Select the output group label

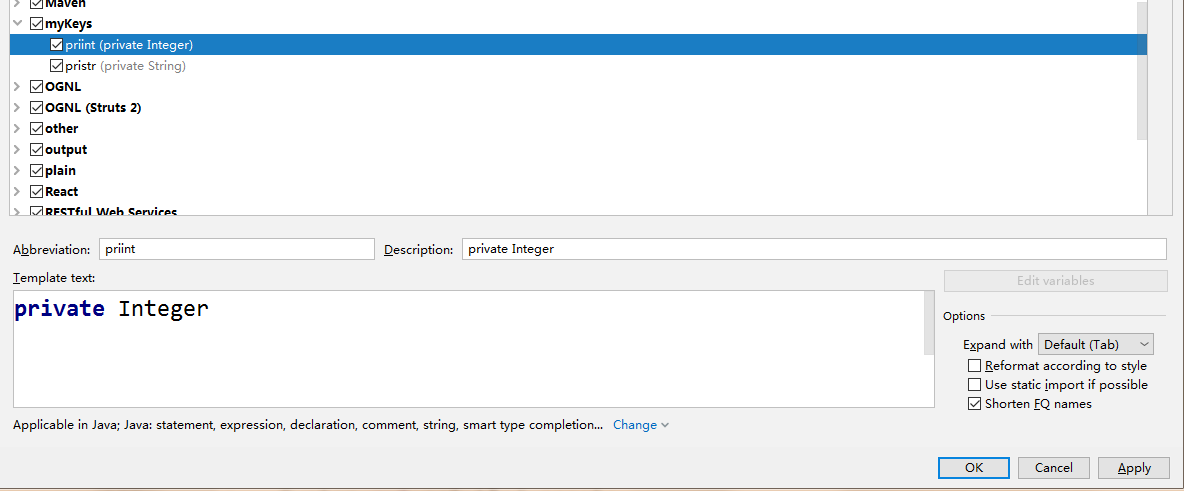point(66,150)
